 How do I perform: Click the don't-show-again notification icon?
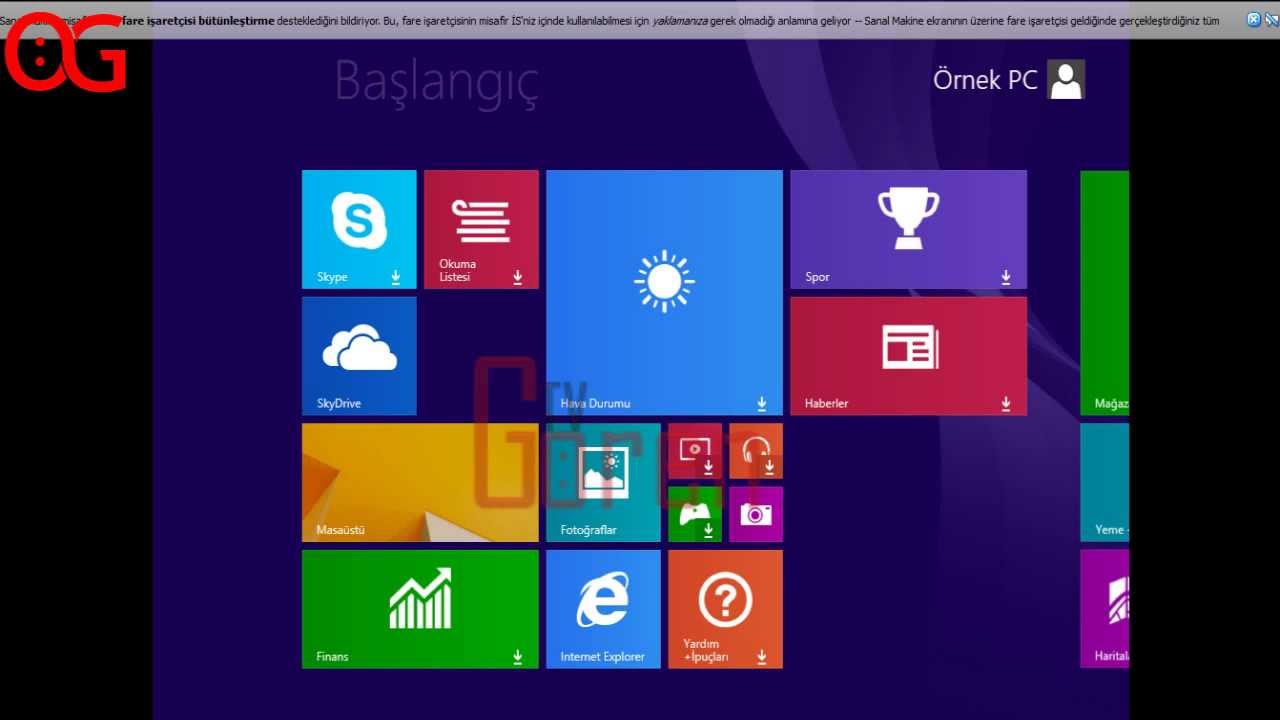[1270, 20]
